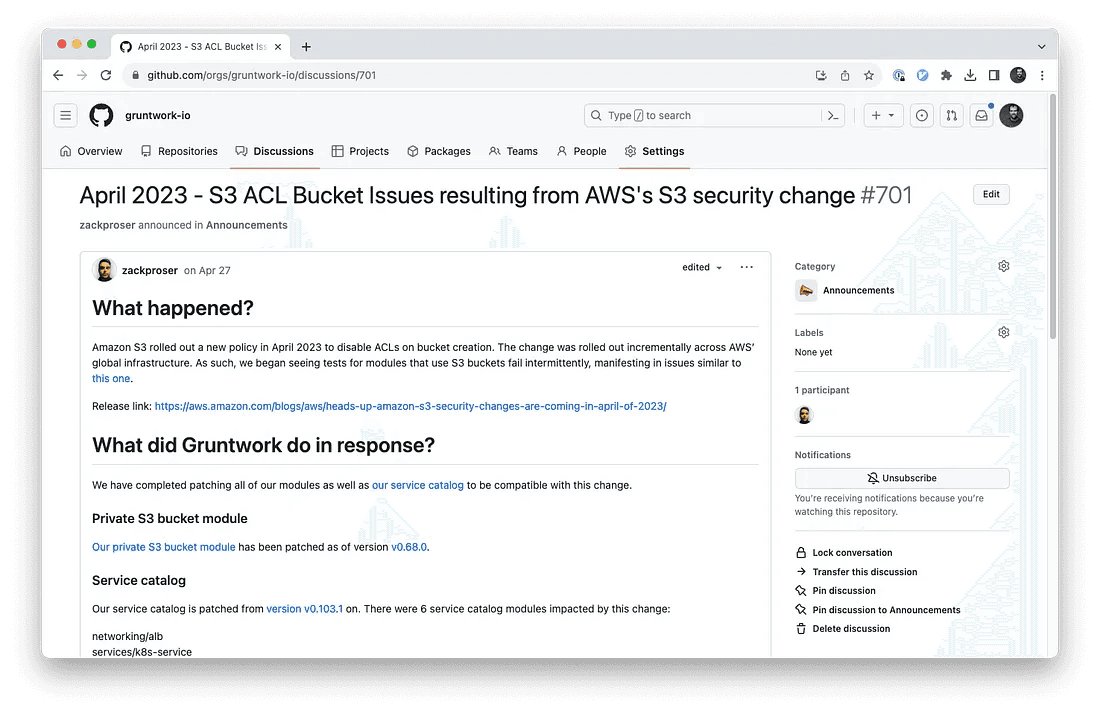Bookmark this page with the star icon

(x=868, y=75)
